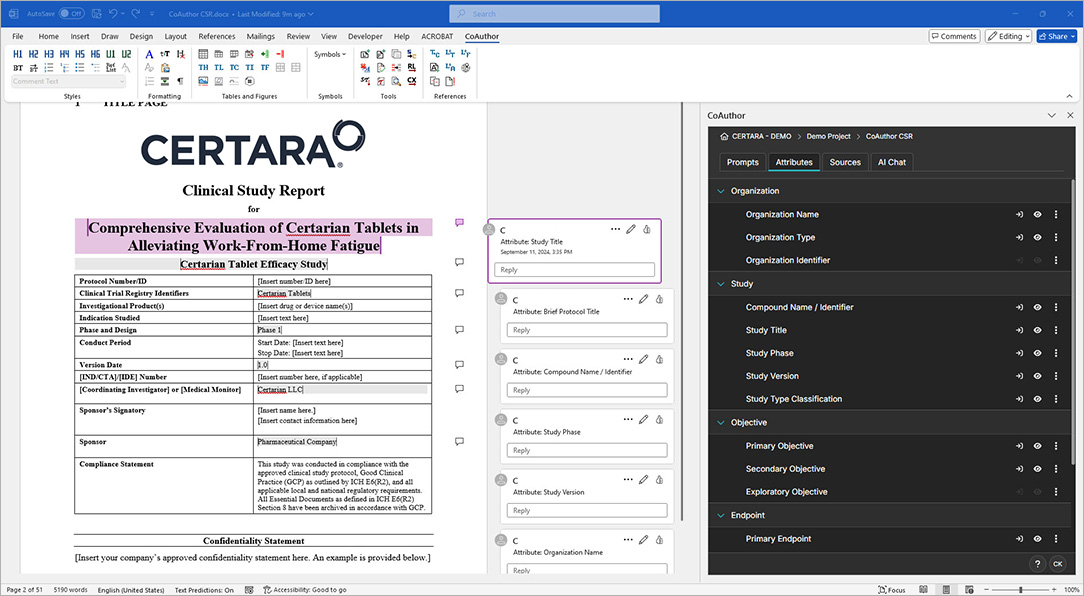The width and height of the screenshot is (1084, 596).
Task: Open CoAuthor pane options chevron
Action: 1052,115
